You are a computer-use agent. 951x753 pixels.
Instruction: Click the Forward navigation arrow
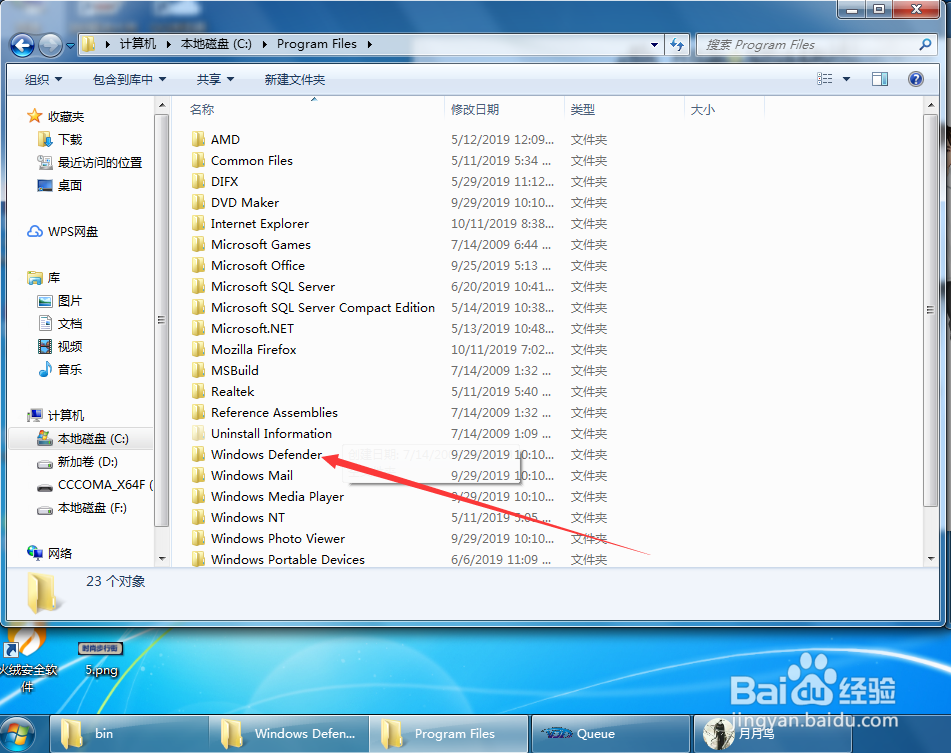click(50, 45)
